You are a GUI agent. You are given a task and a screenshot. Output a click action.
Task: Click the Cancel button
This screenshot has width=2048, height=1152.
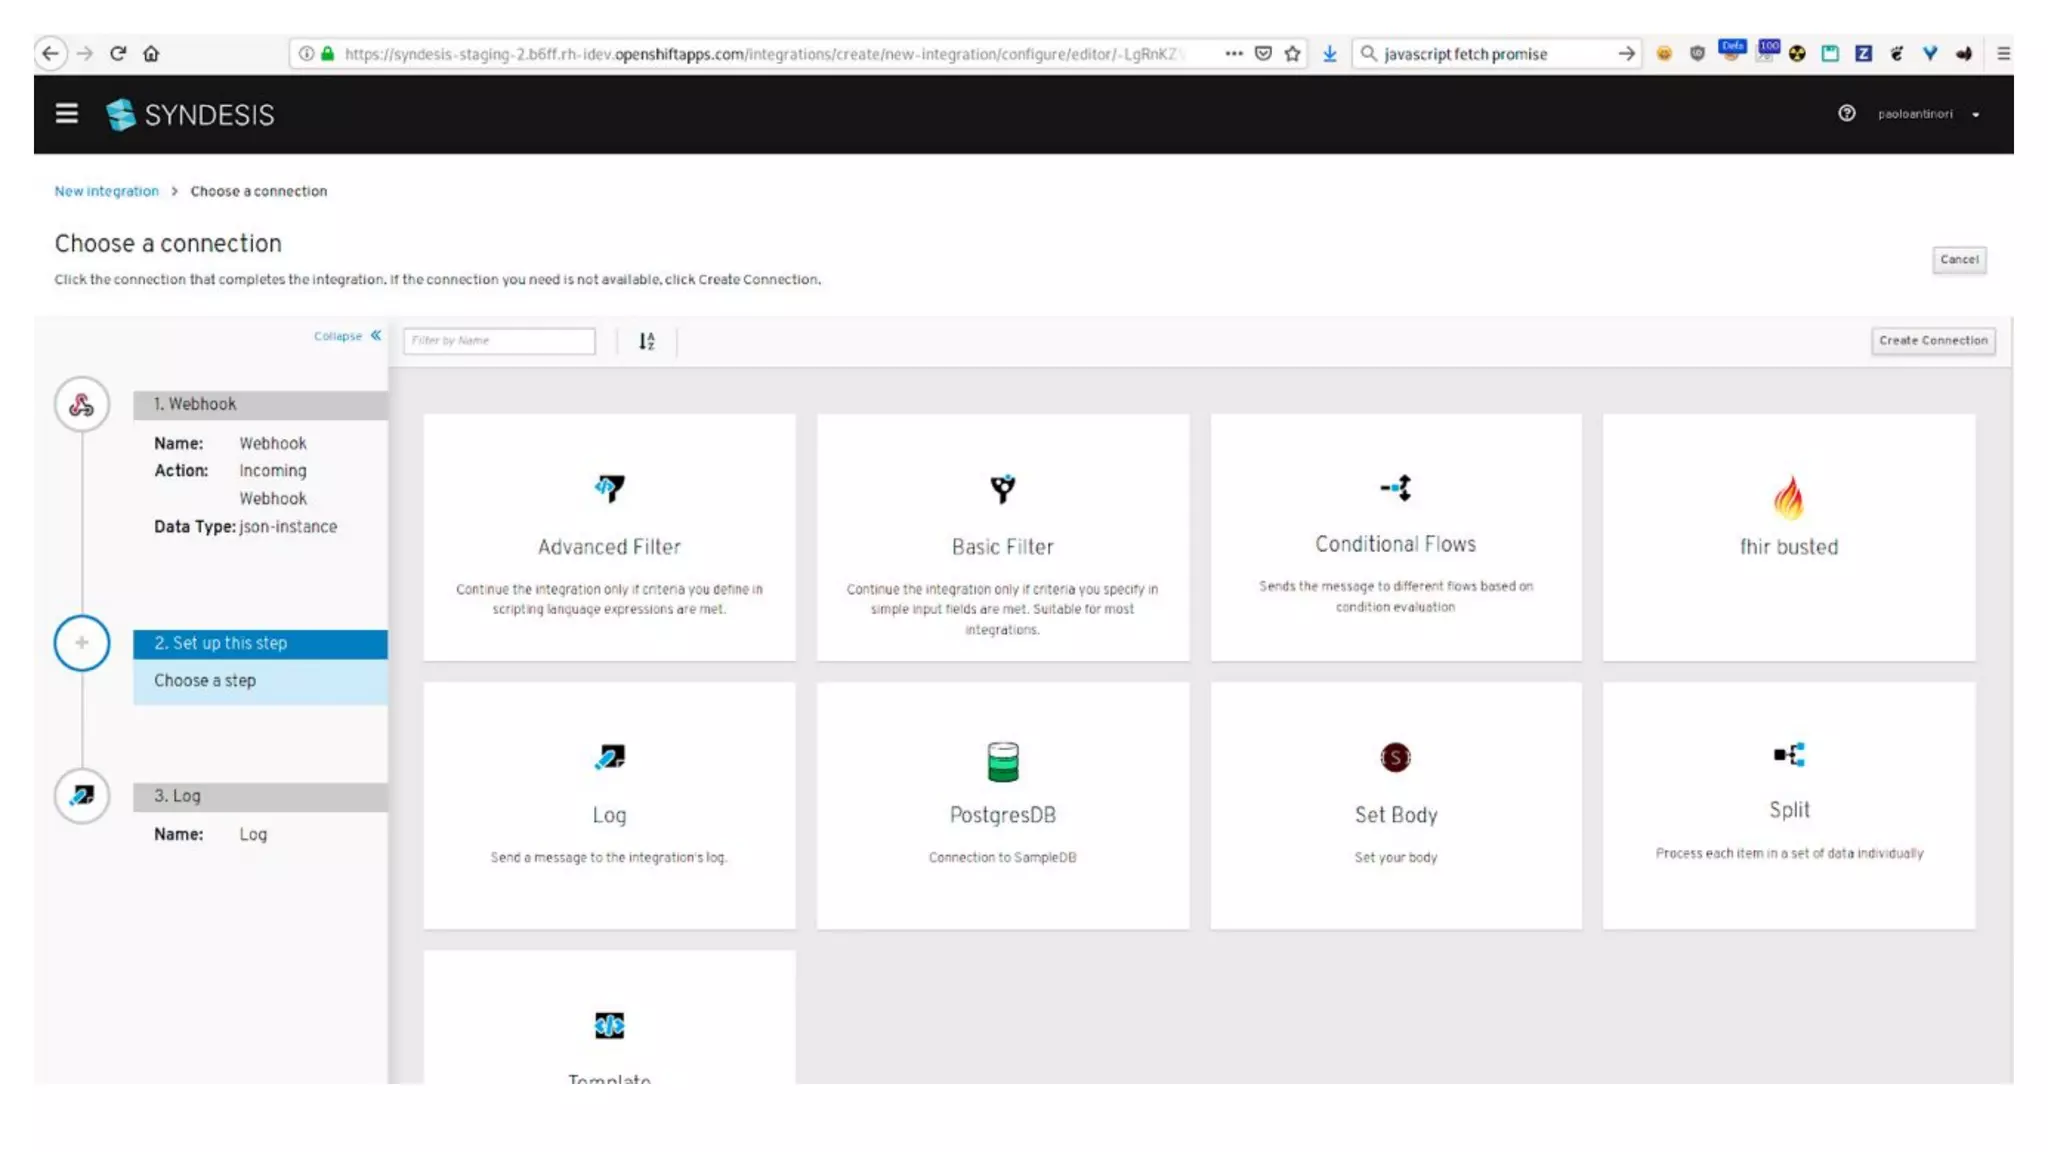tap(1958, 260)
